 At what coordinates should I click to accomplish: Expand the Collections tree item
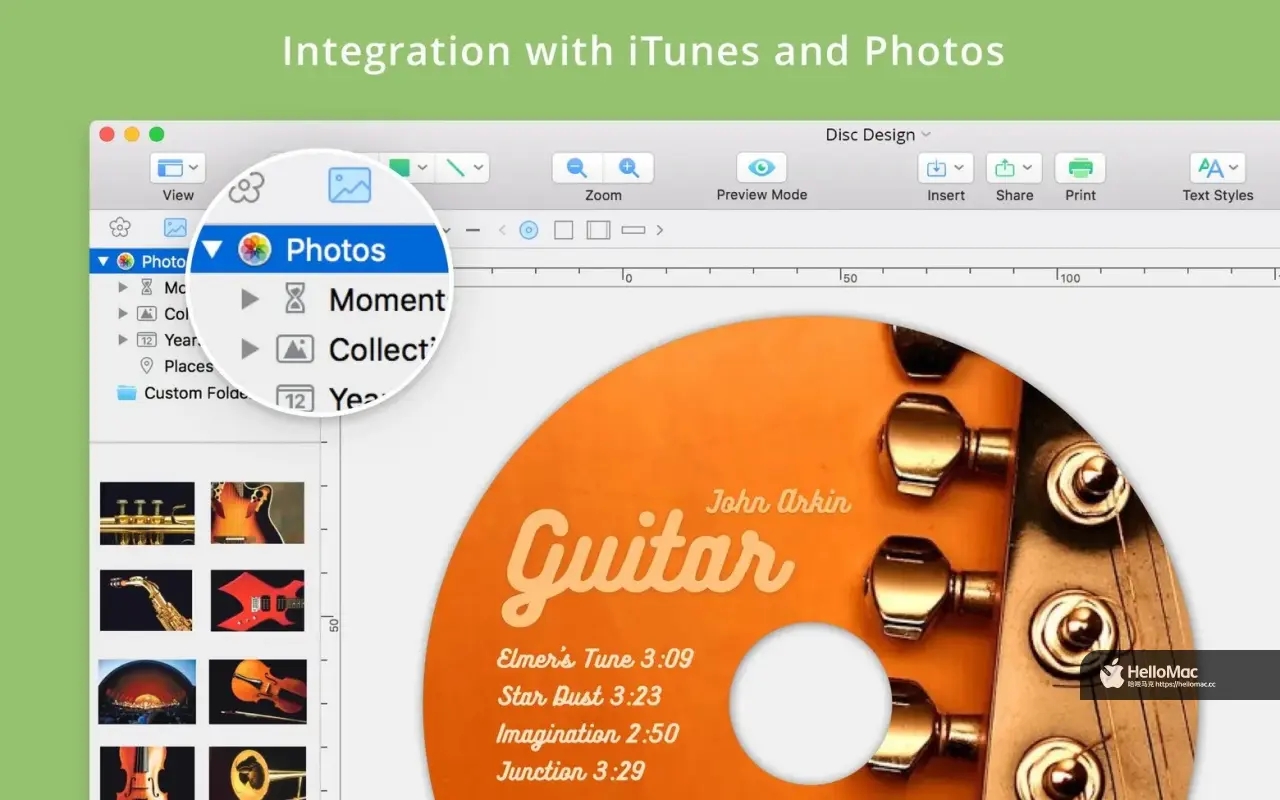click(x=123, y=313)
